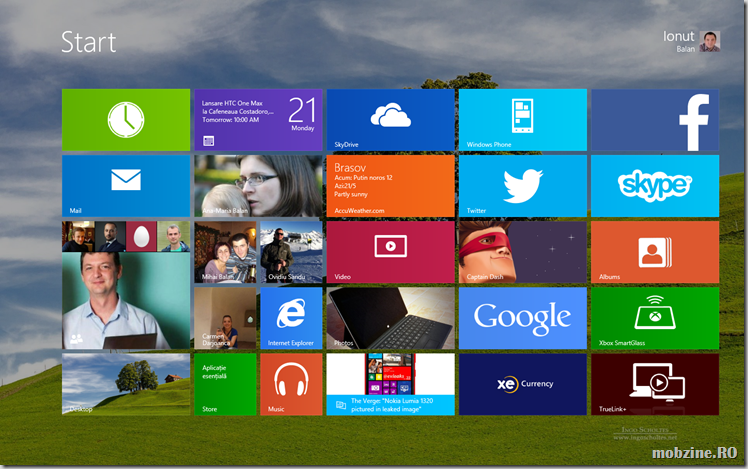Open the Photos tile
Image resolution: width=748 pixels, height=469 pixels.
pyautogui.click(x=390, y=318)
